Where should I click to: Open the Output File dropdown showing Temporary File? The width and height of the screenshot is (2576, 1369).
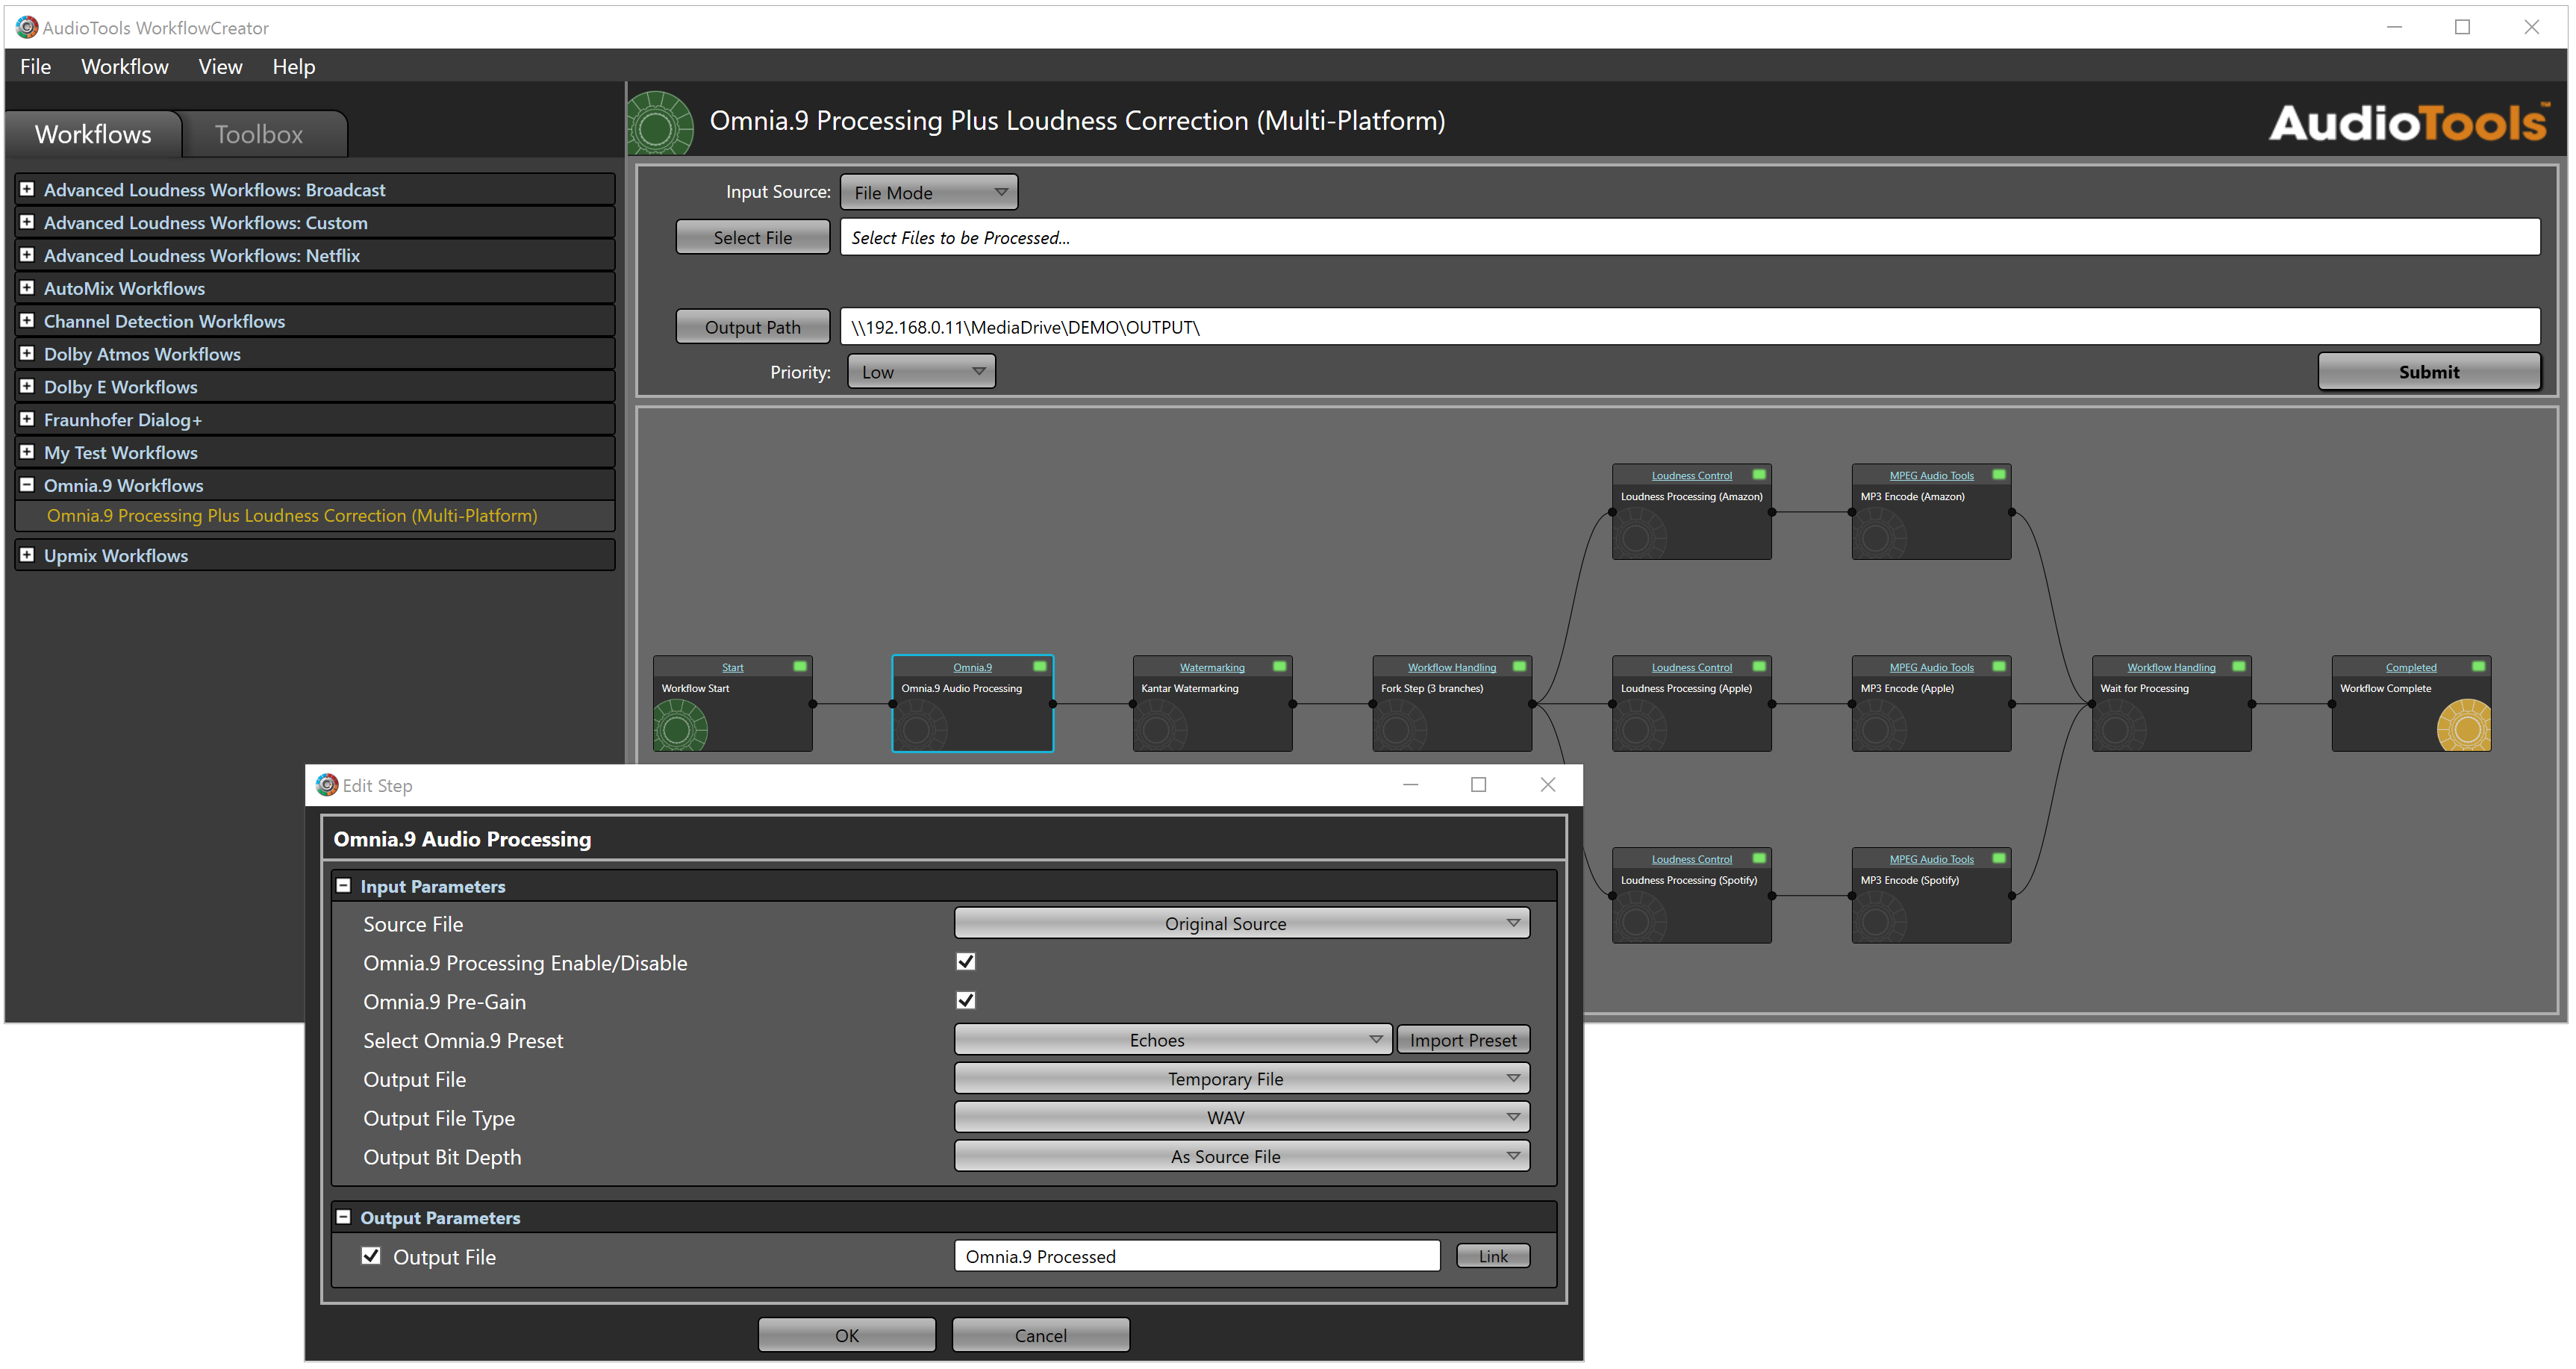(x=1242, y=1079)
